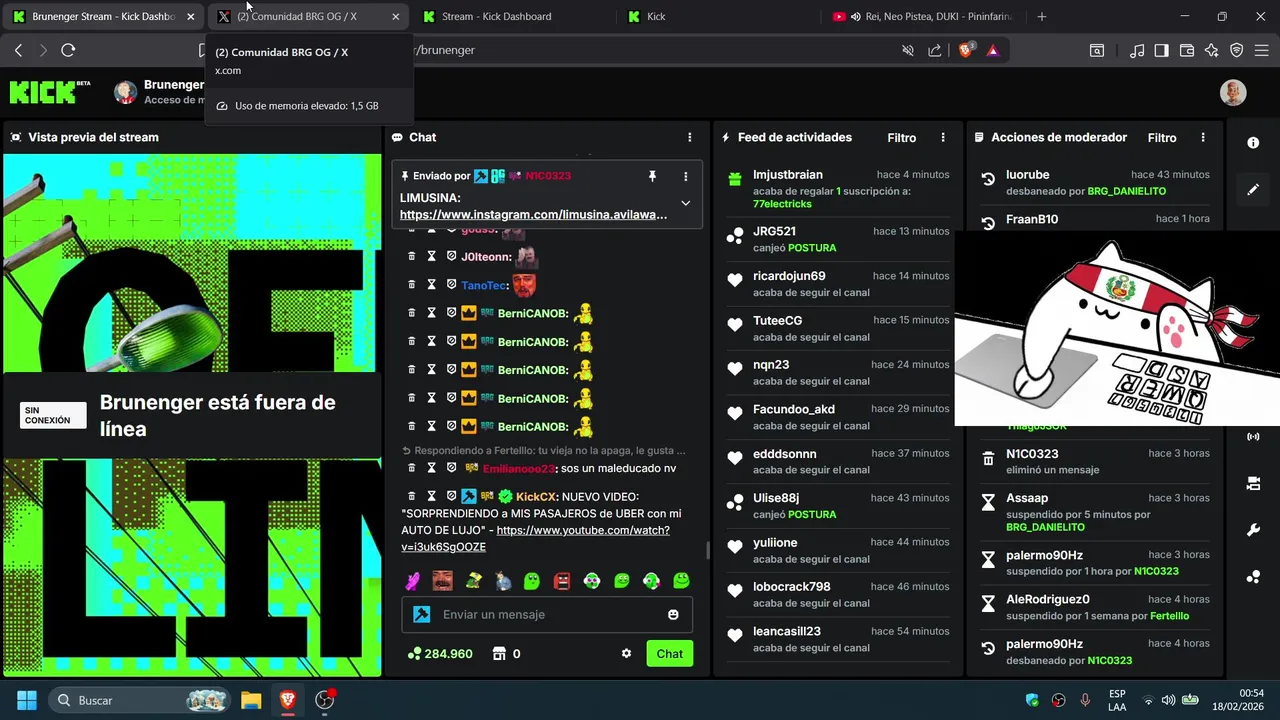Open Brave Shields icon

click(x=966, y=50)
